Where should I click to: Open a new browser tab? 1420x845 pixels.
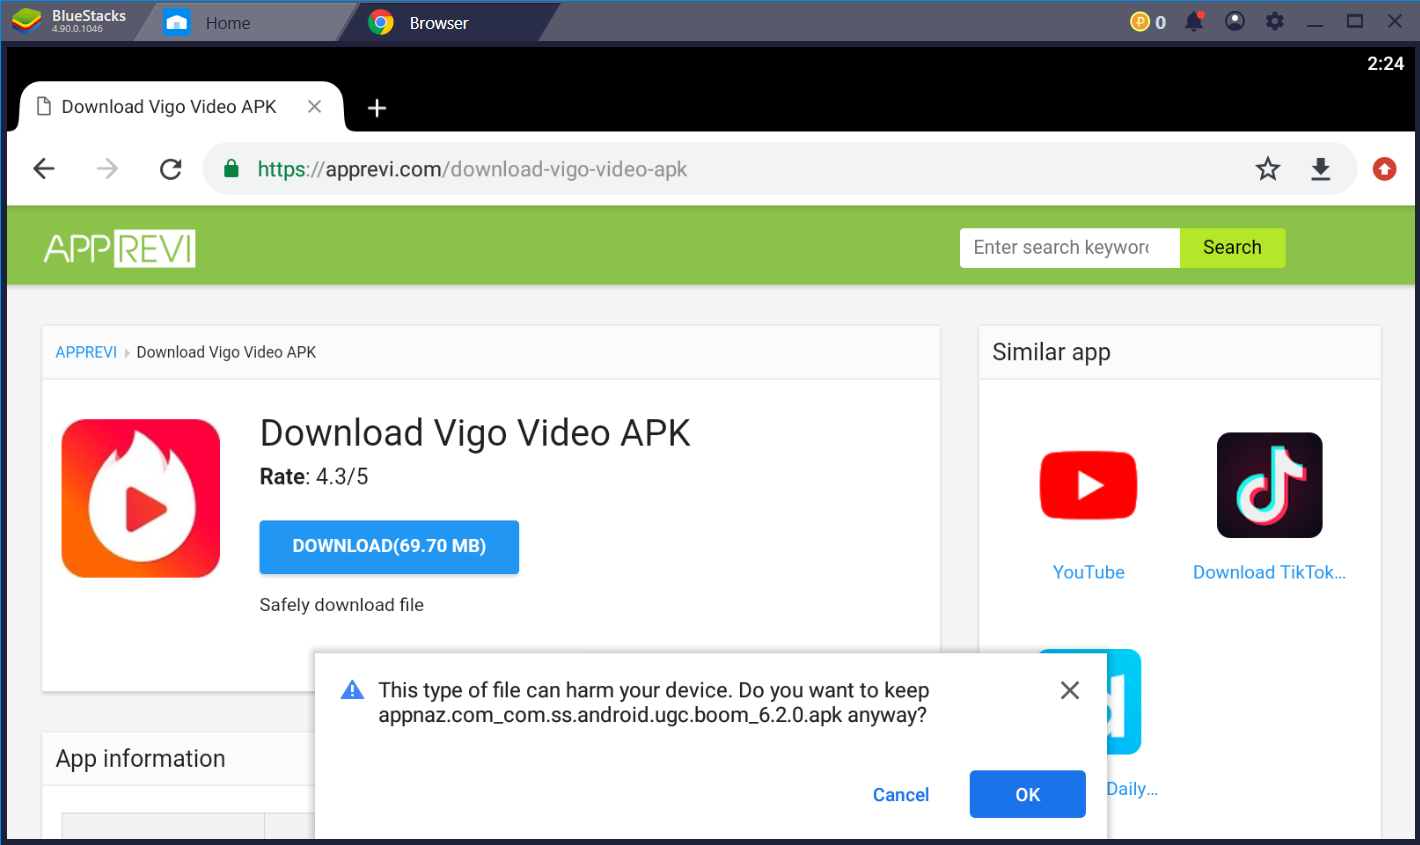point(377,108)
